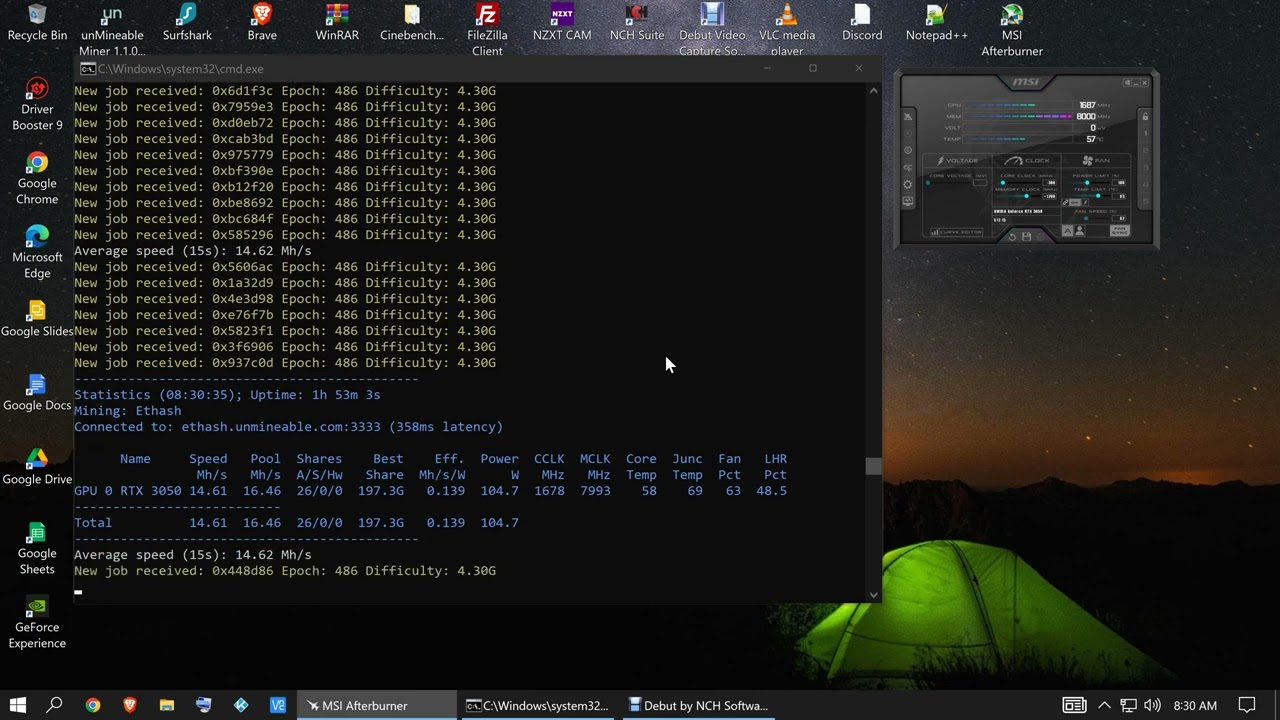
Task: Open Google Slides desktop shortcut
Action: [x=37, y=319]
